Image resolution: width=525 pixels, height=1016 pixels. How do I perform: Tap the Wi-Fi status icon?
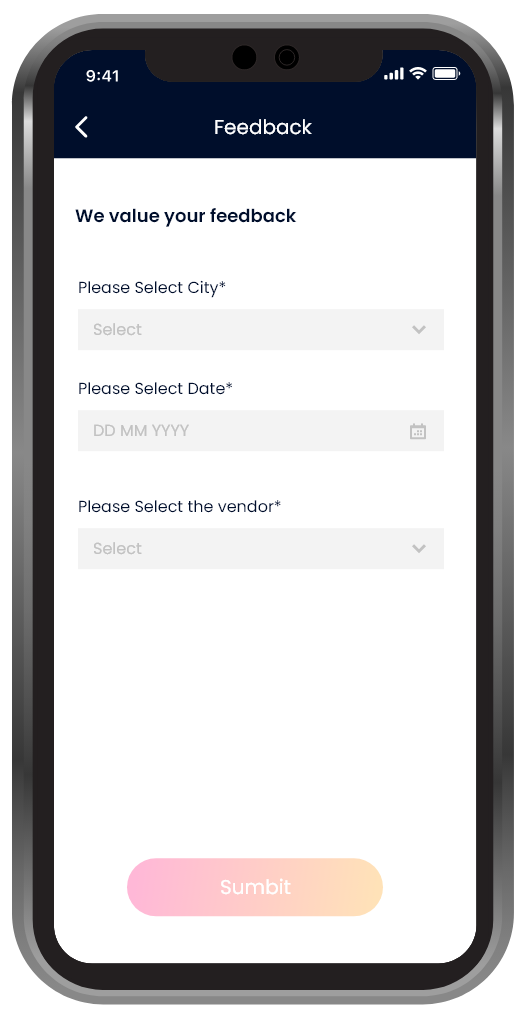pyautogui.click(x=418, y=73)
